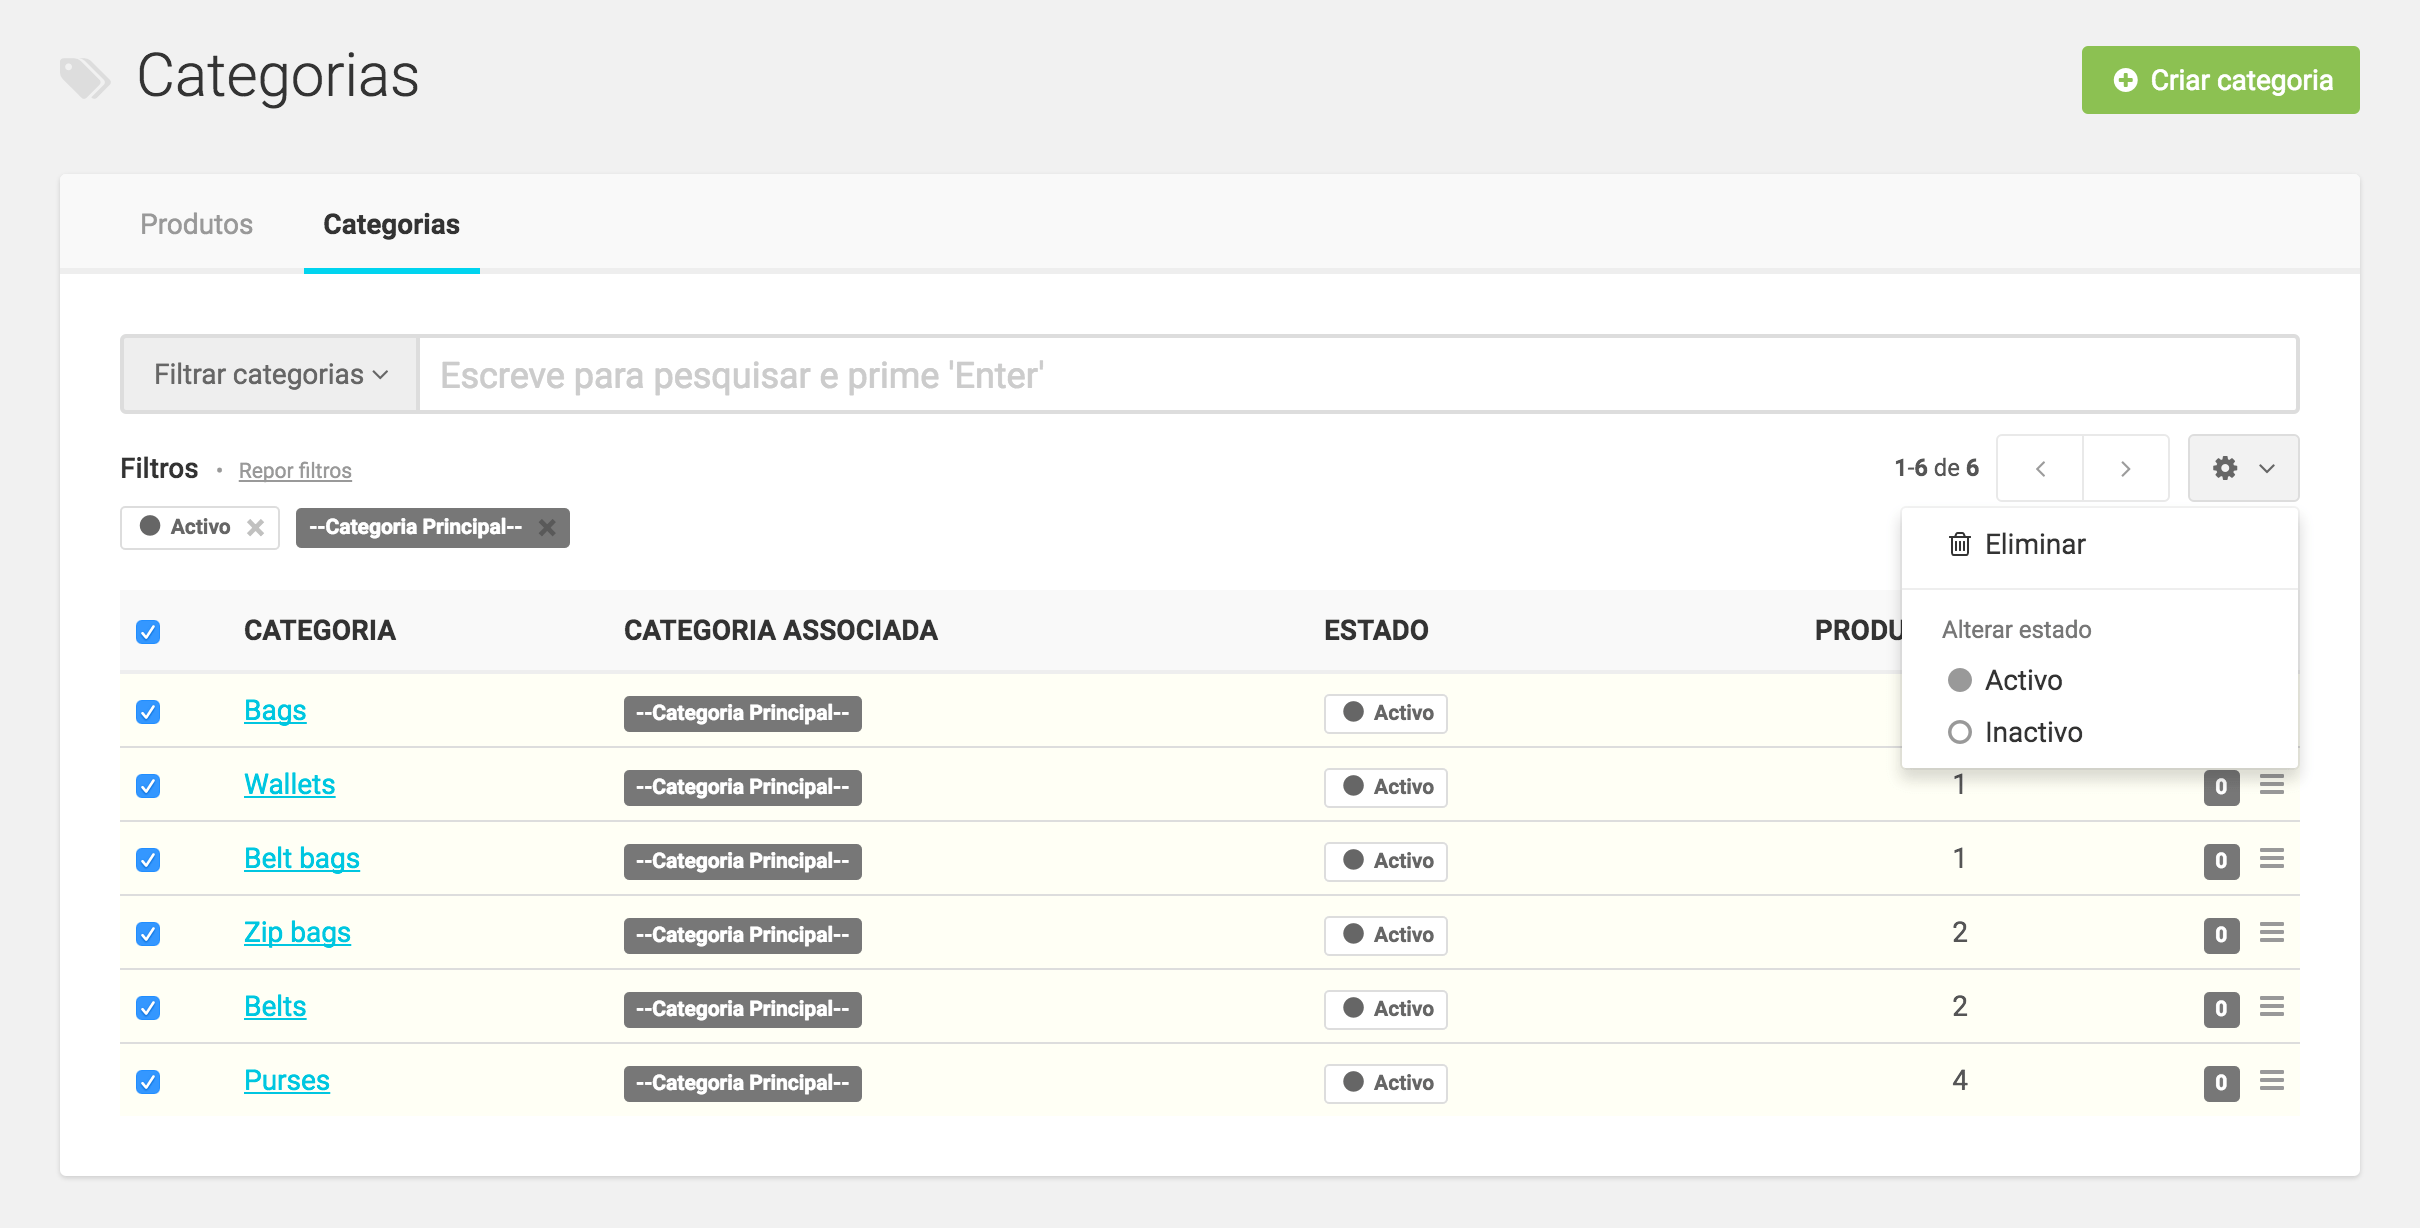This screenshot has width=2420, height=1228.
Task: Click the Criar categoria button
Action: click(x=2220, y=80)
